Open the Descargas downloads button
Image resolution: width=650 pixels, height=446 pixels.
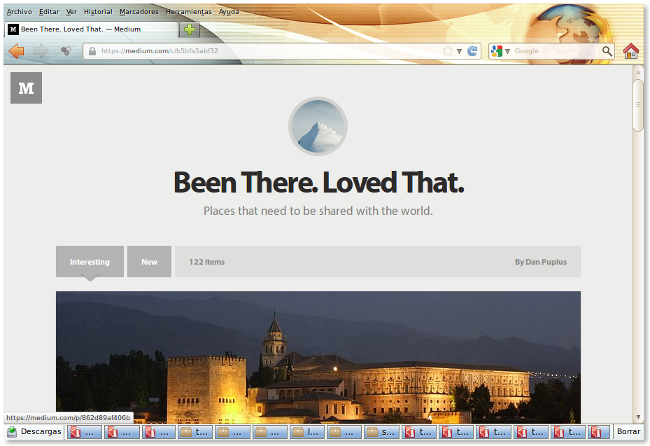34,431
